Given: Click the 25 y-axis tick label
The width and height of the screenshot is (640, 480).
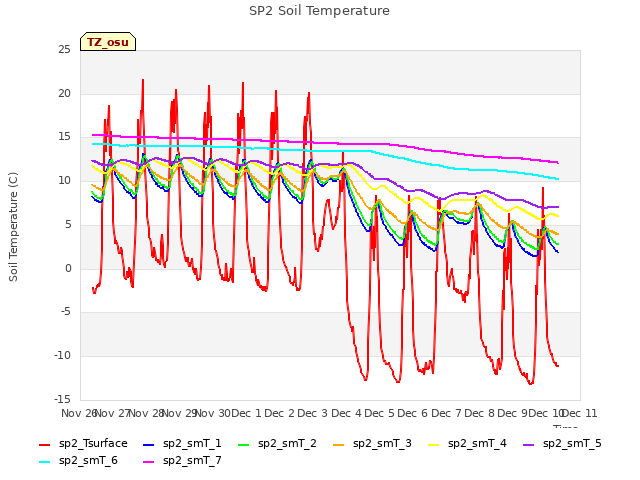Looking at the screenshot, I should 64,50.
